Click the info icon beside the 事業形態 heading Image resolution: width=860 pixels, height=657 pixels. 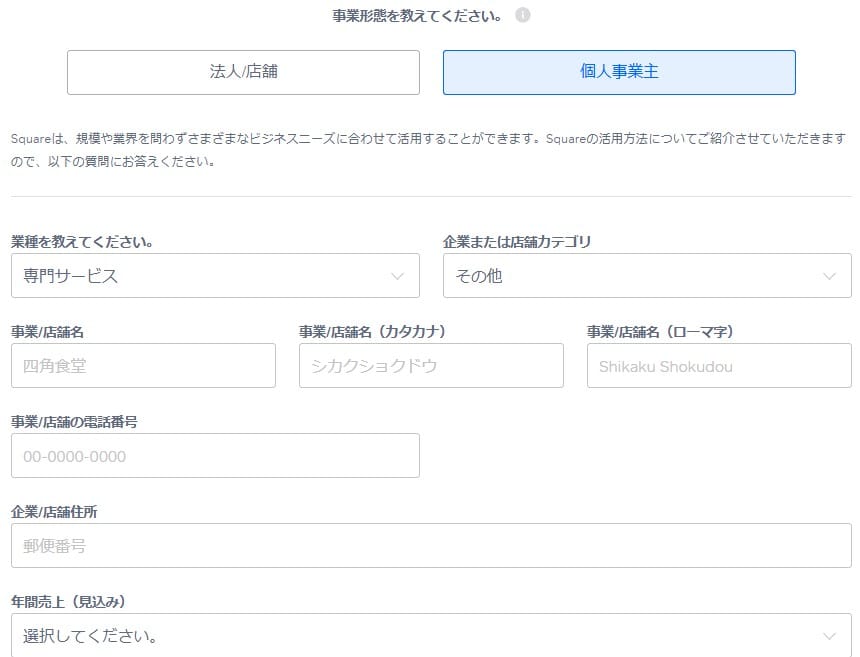(x=521, y=15)
